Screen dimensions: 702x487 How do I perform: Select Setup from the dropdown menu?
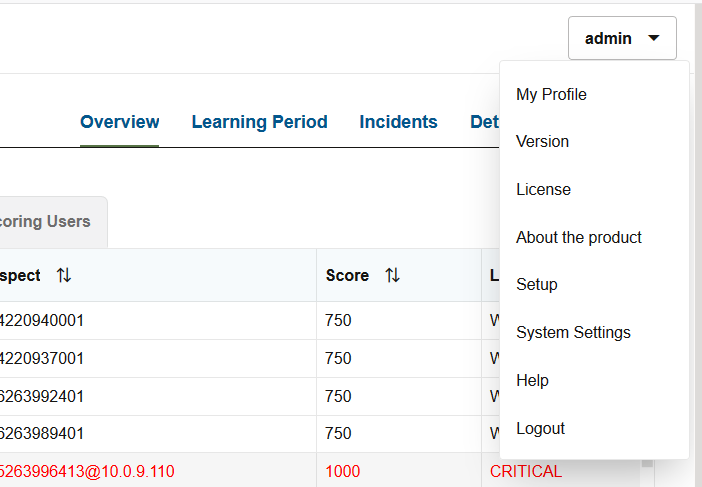tap(536, 285)
